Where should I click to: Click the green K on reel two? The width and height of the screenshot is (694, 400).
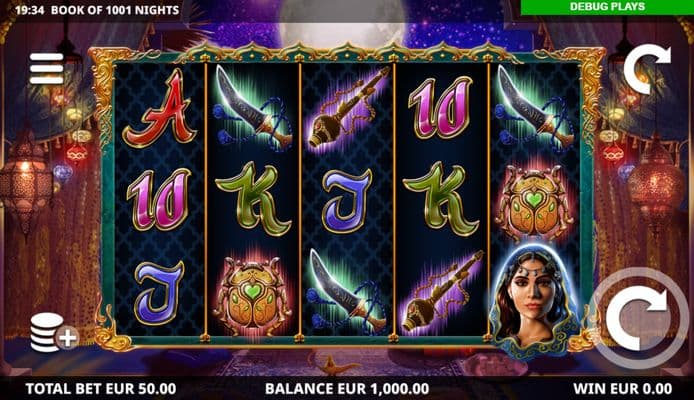point(253,199)
